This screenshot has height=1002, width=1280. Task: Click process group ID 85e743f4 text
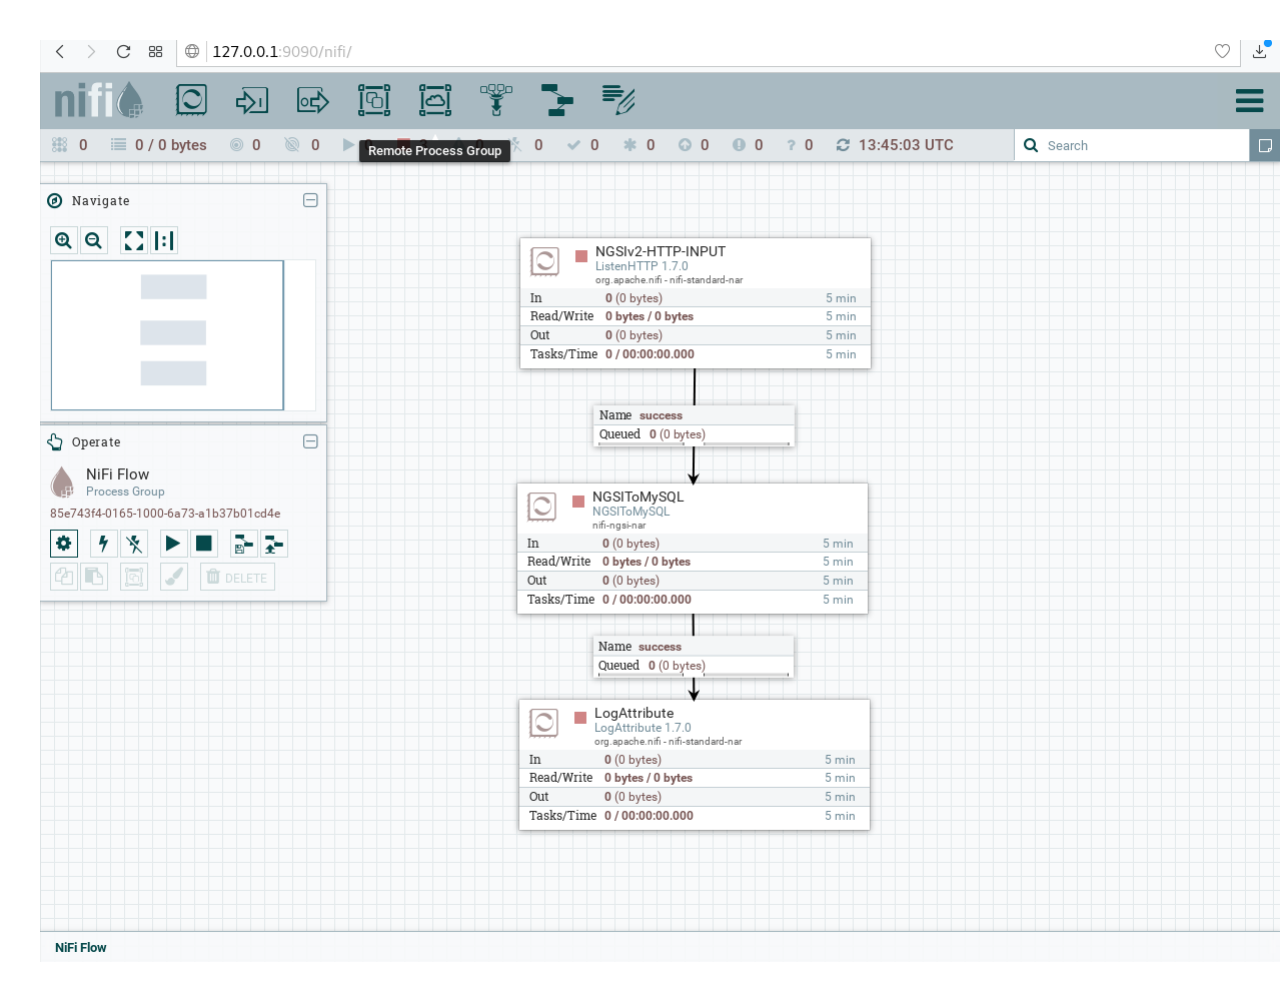point(165,514)
